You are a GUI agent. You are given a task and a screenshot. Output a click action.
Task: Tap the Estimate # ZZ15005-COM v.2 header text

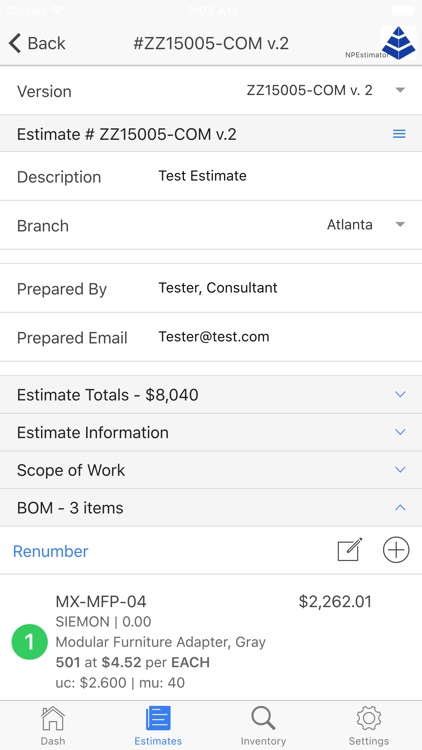(127, 134)
